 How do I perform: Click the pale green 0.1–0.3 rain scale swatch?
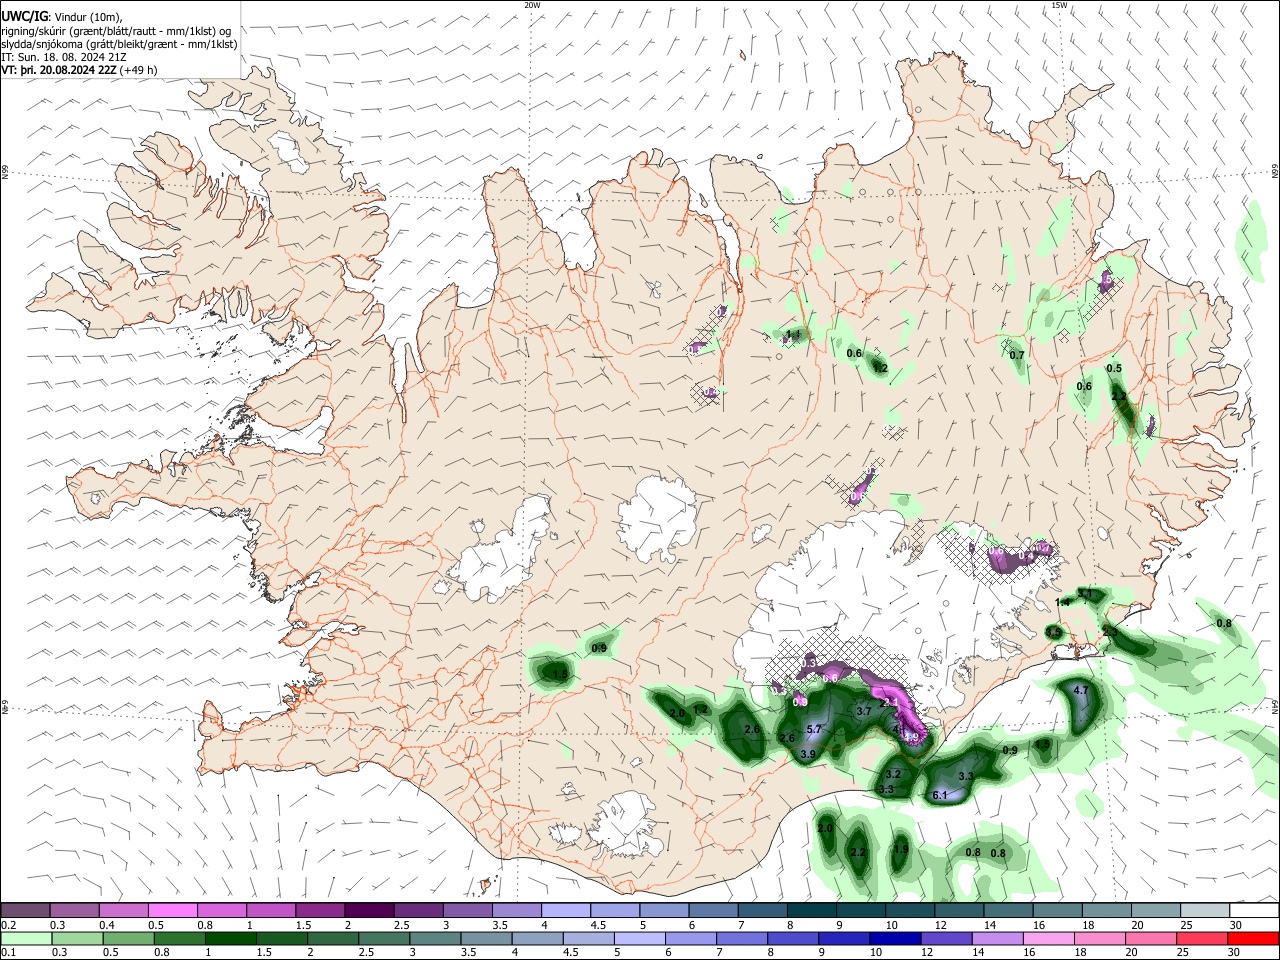(x=26, y=939)
